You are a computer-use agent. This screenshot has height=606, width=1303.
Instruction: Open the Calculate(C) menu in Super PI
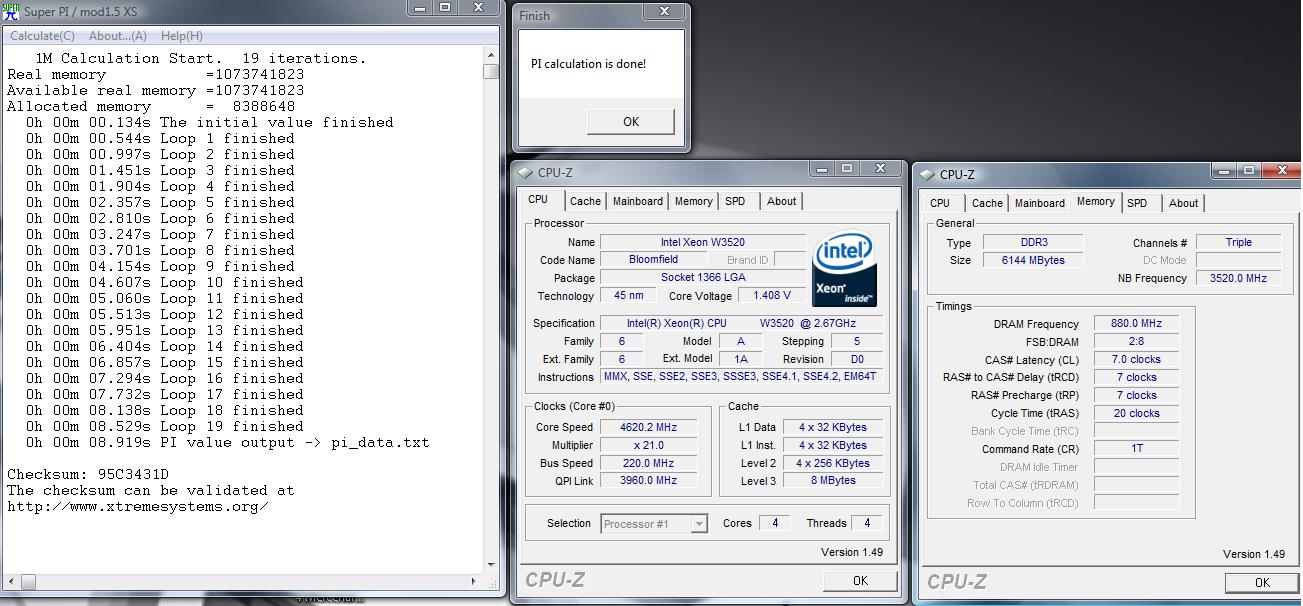[x=42, y=36]
